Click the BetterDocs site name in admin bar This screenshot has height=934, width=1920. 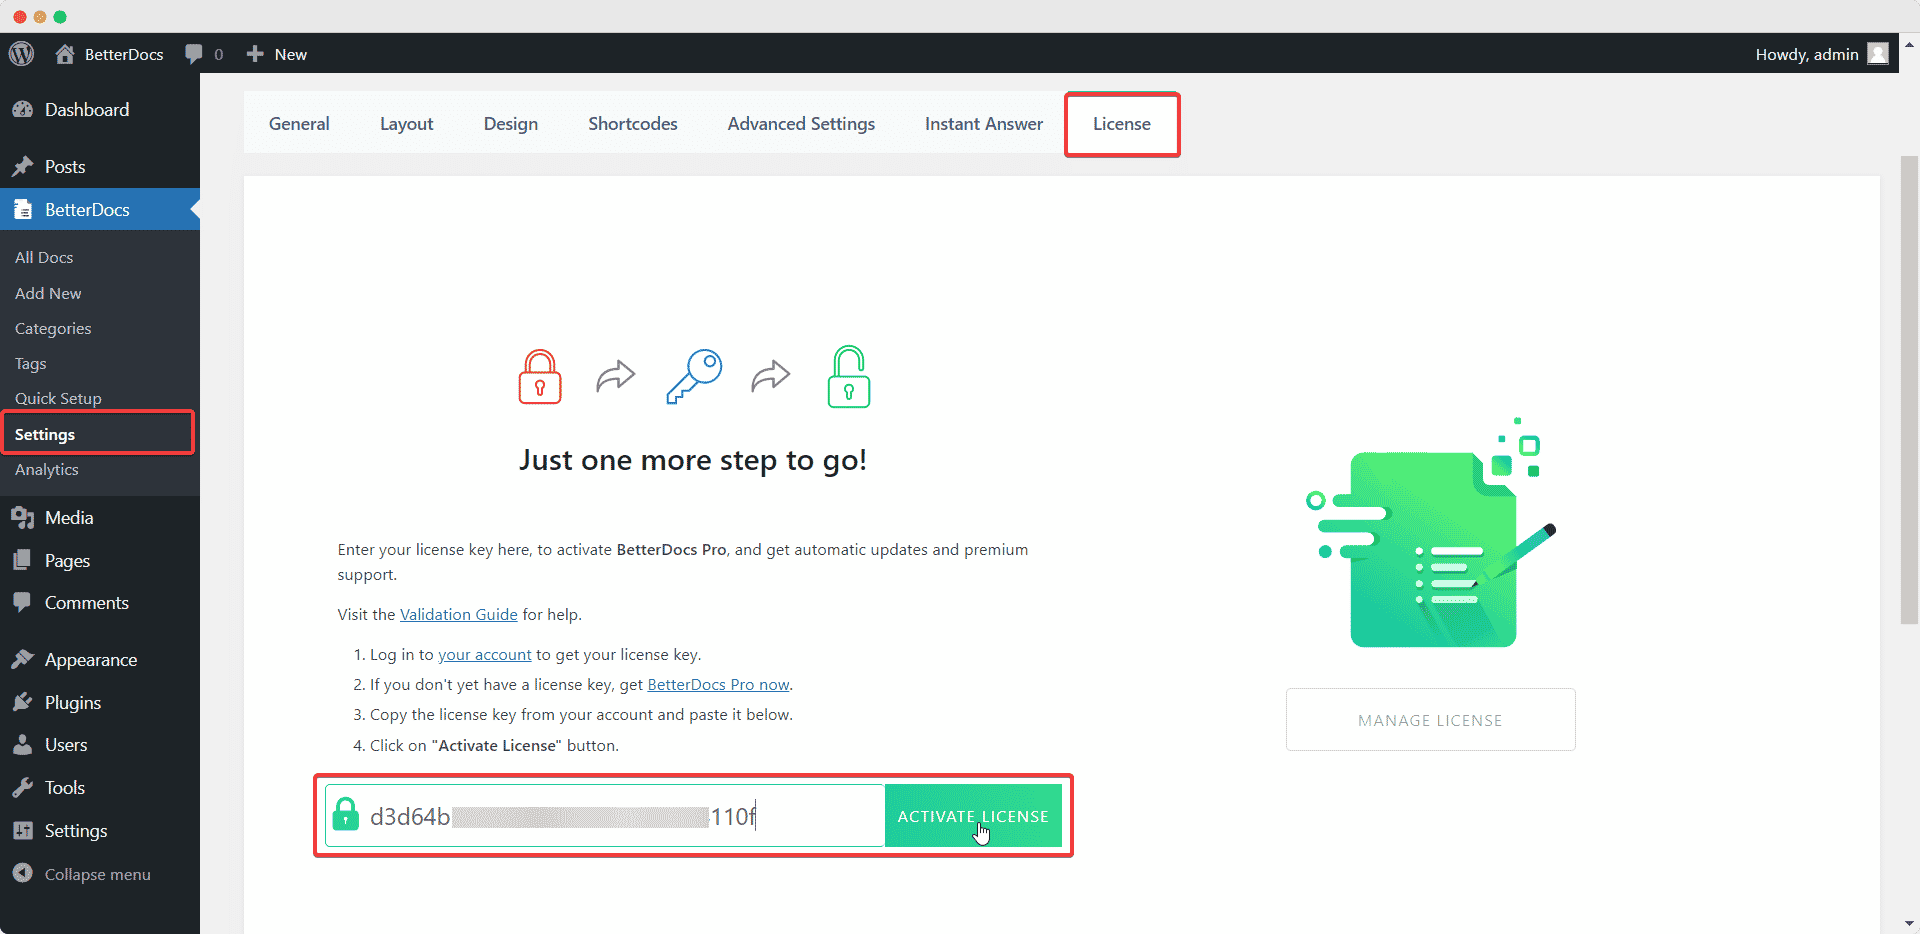(x=124, y=54)
